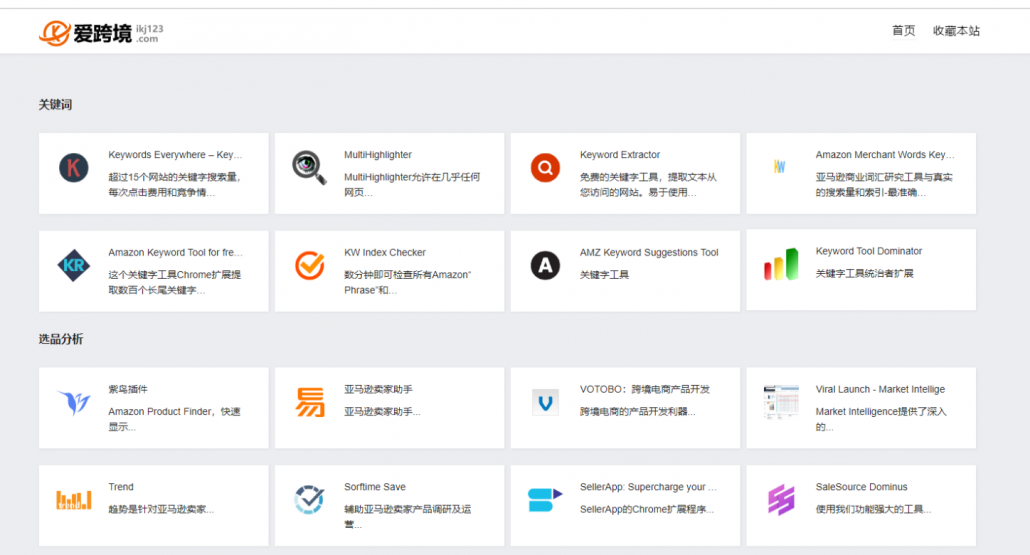This screenshot has width=1030, height=555.
Task: Click description 使用我们功能强大的工具...
Action: pos(873,510)
